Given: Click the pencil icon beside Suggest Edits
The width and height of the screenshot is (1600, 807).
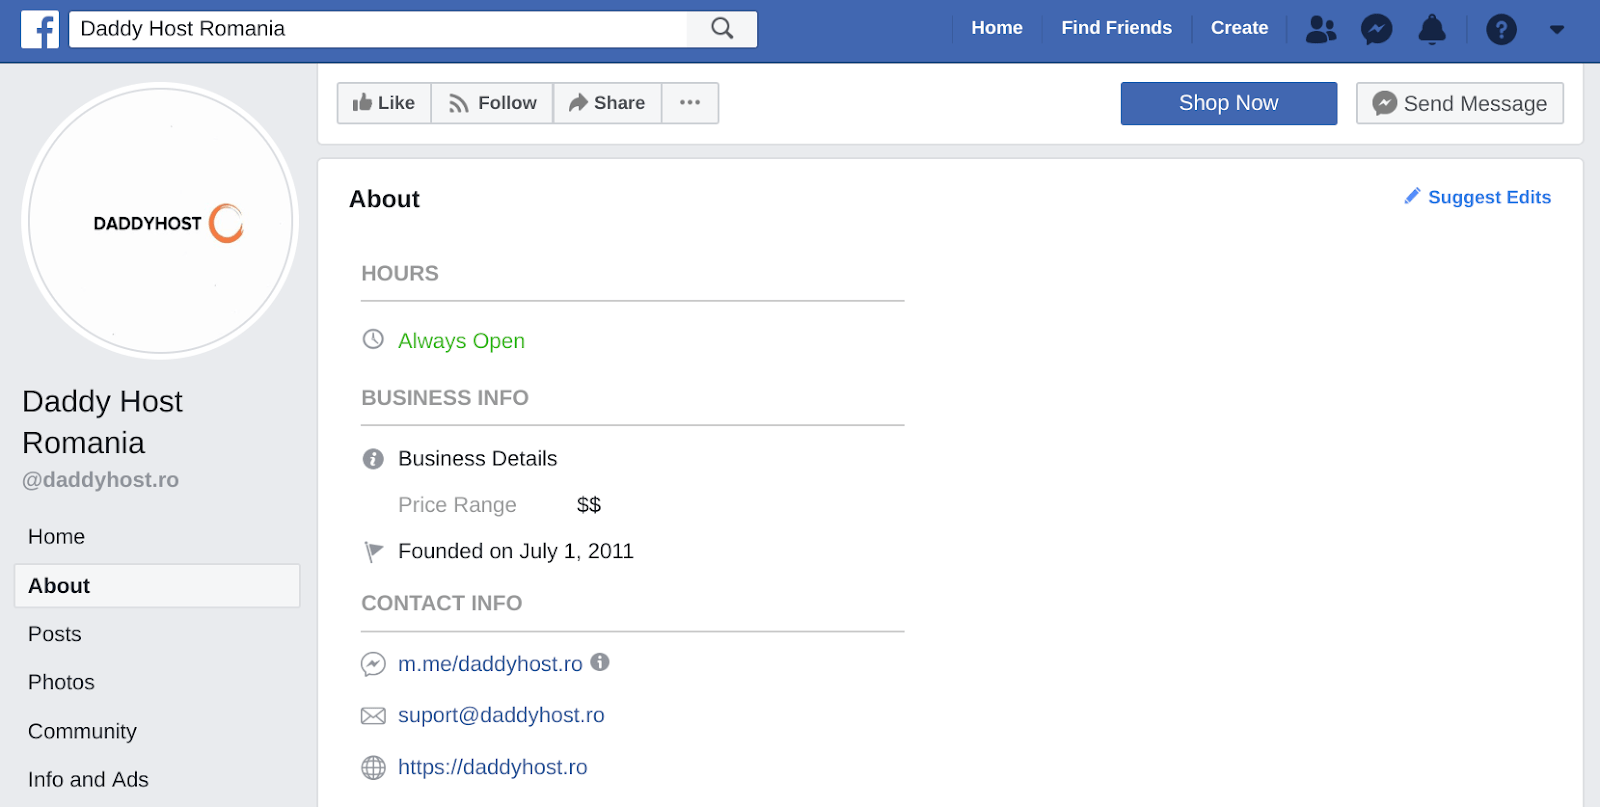Looking at the screenshot, I should pyautogui.click(x=1412, y=196).
